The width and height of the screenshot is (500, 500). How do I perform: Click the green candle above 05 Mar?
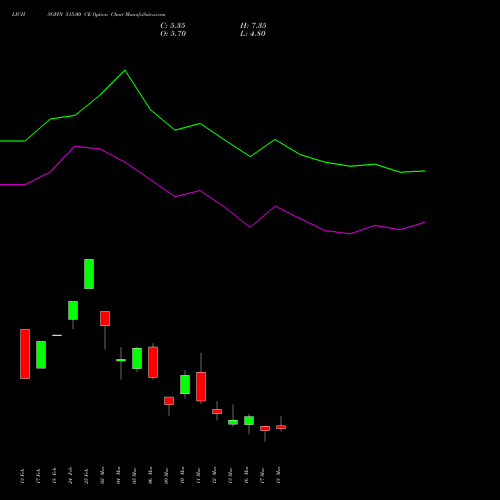tap(137, 358)
